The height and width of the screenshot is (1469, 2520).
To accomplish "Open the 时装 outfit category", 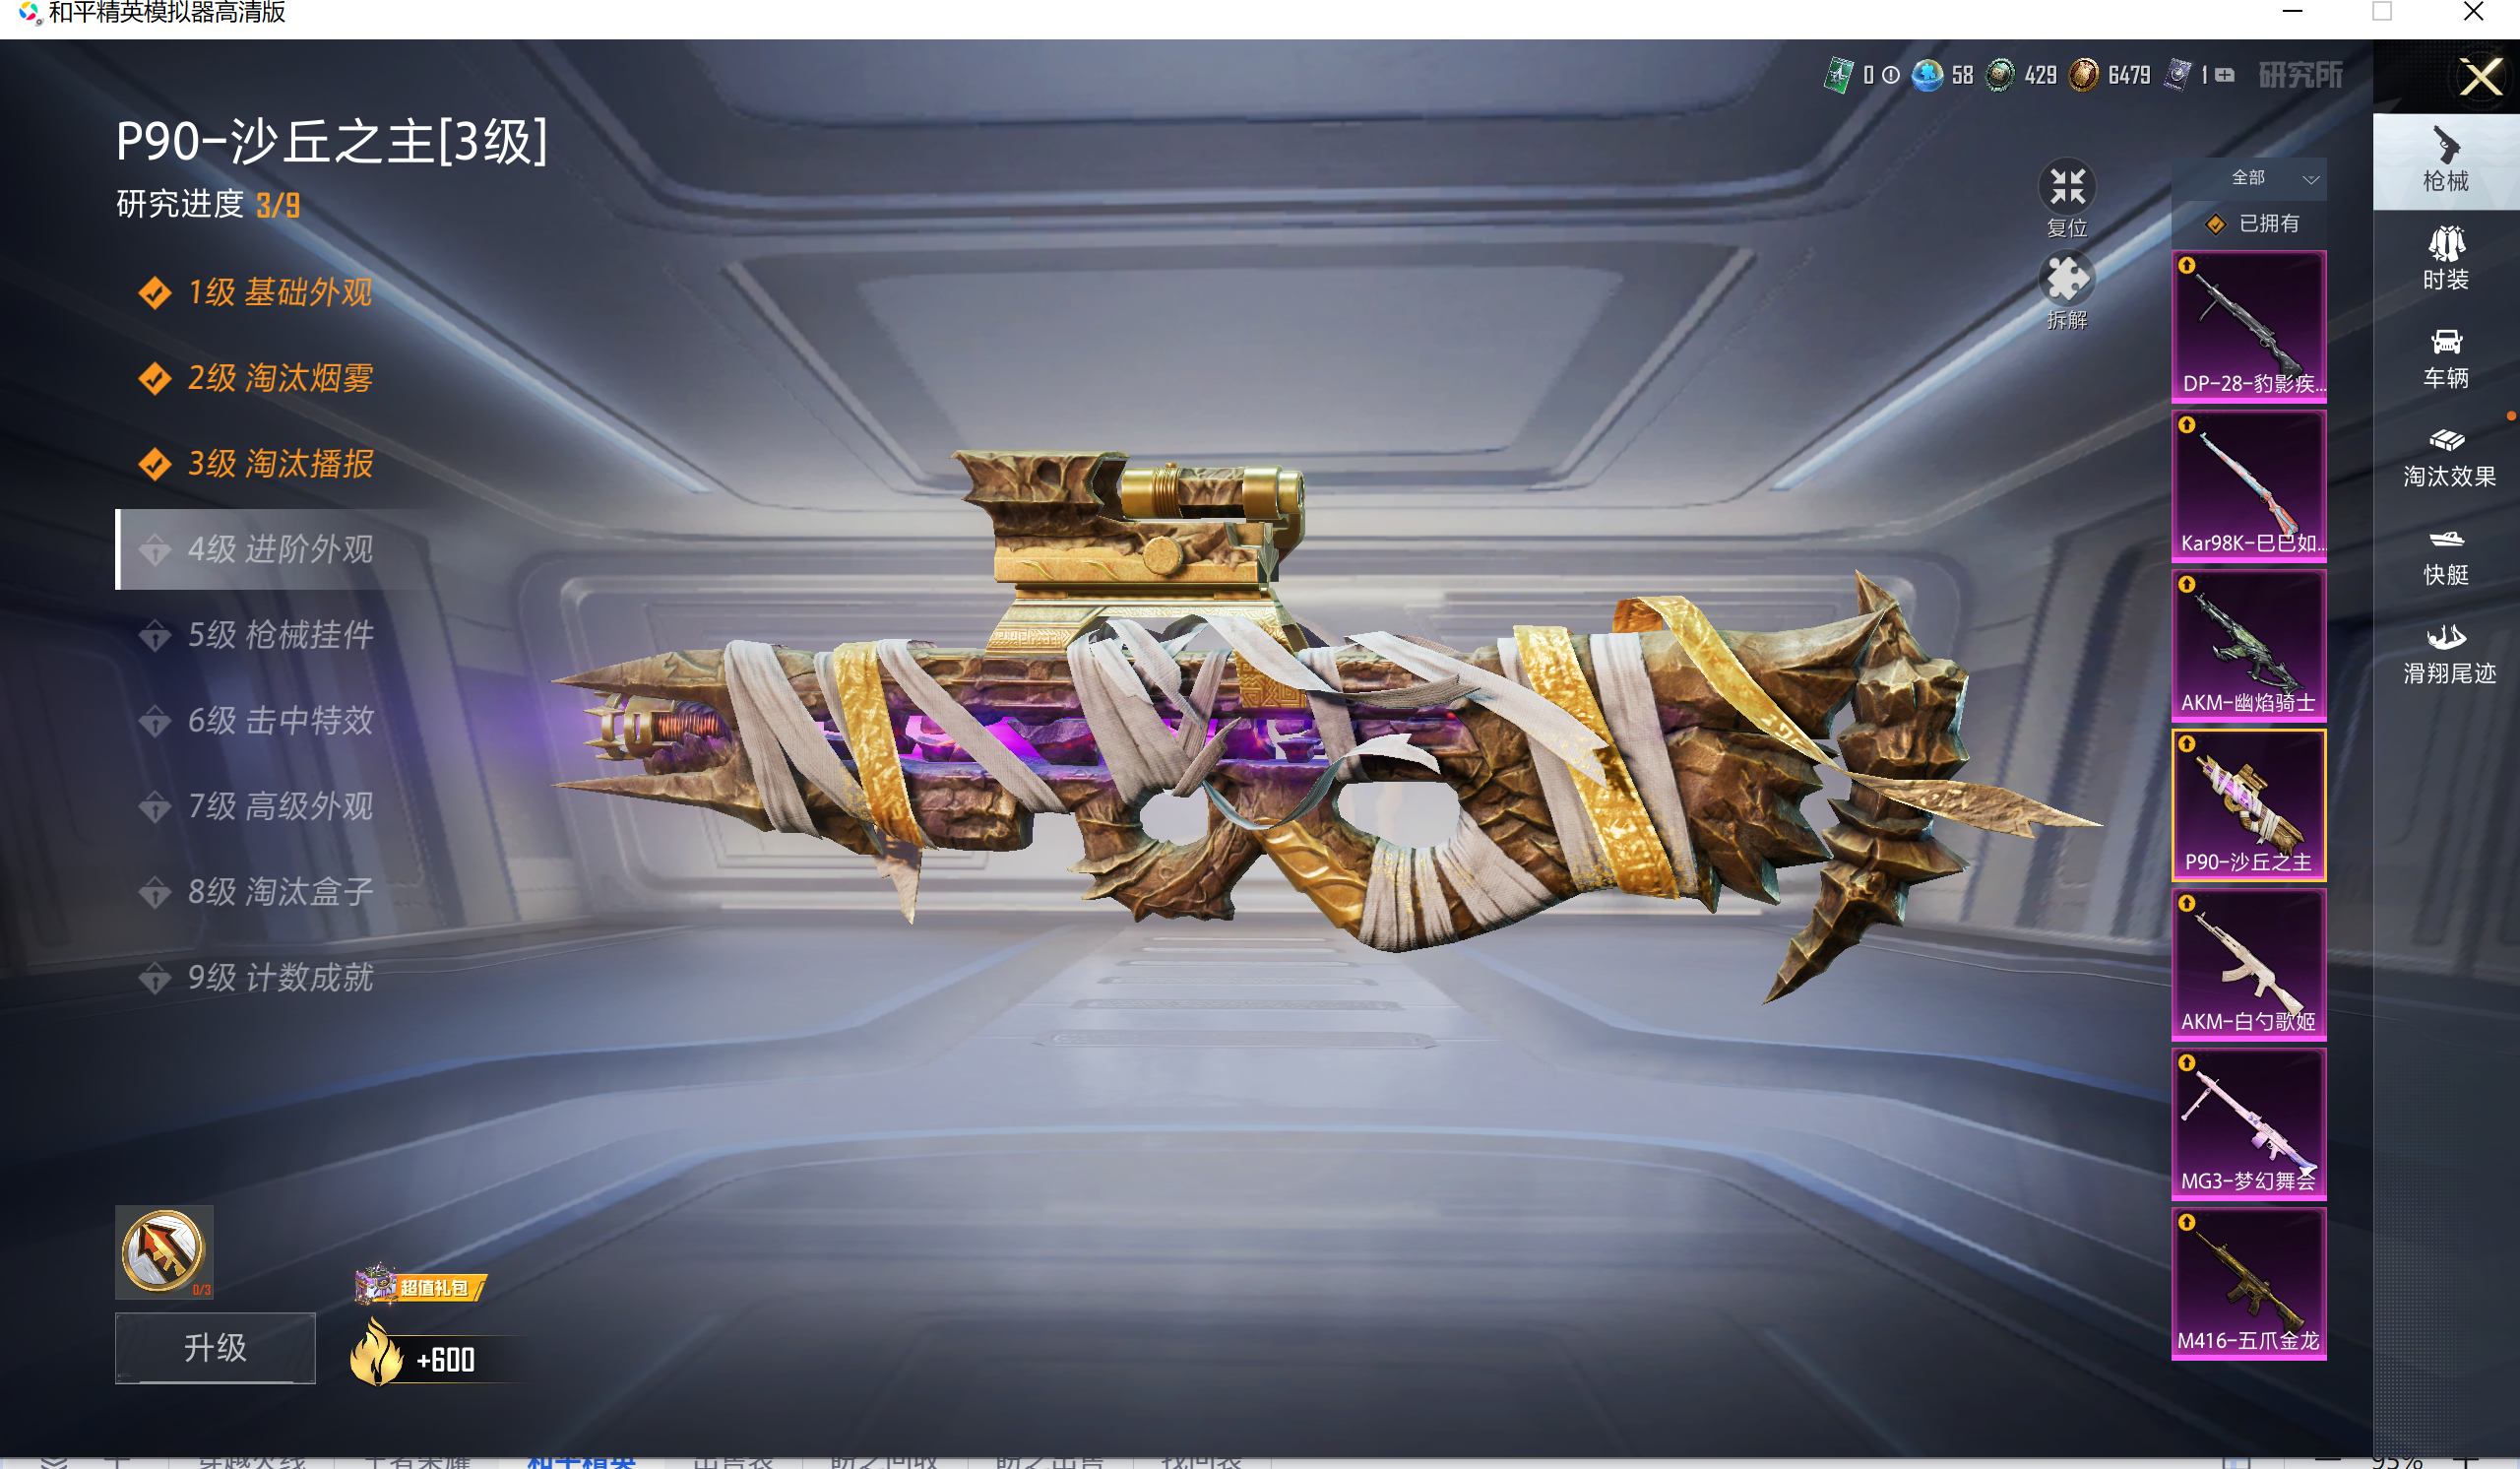I will [x=2445, y=258].
